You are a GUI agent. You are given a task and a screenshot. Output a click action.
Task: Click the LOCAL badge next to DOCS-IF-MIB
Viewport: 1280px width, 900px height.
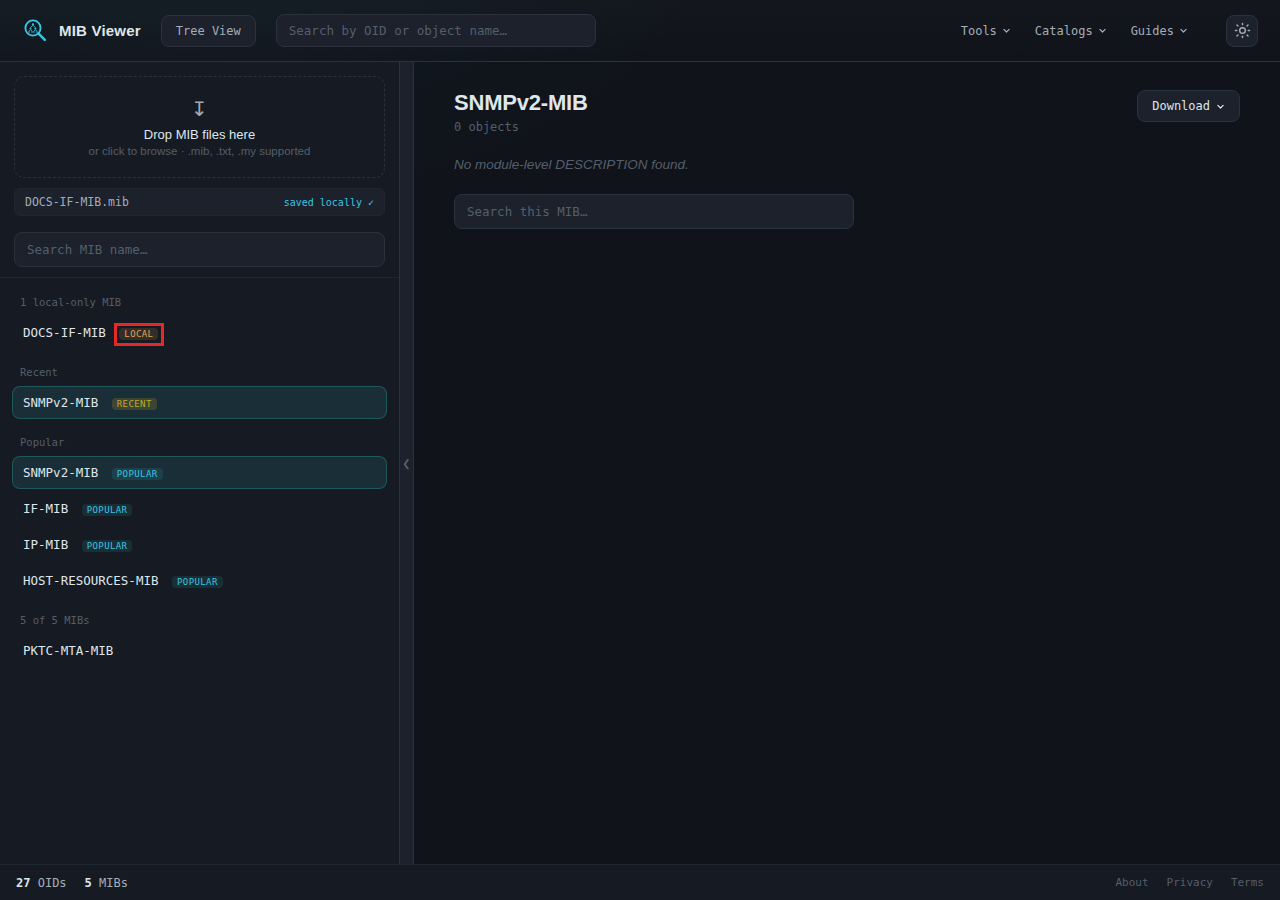[x=139, y=334]
